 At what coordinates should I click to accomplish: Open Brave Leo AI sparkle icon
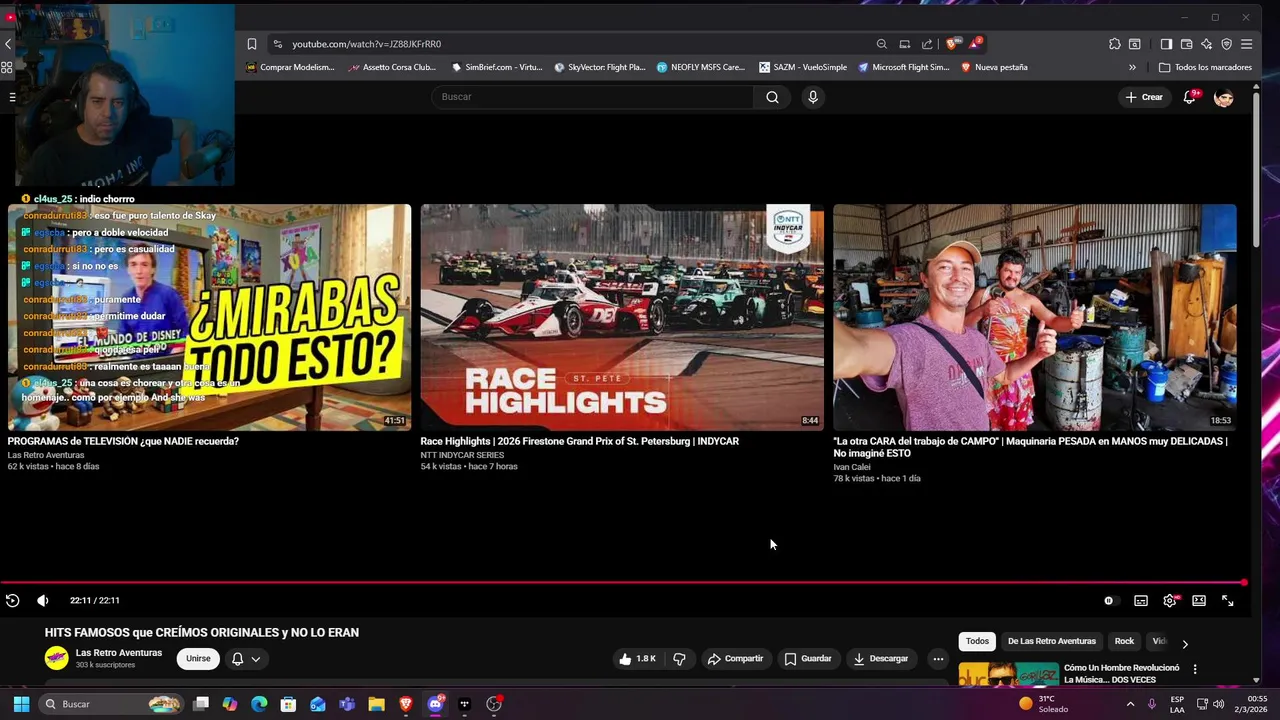coord(1206,44)
